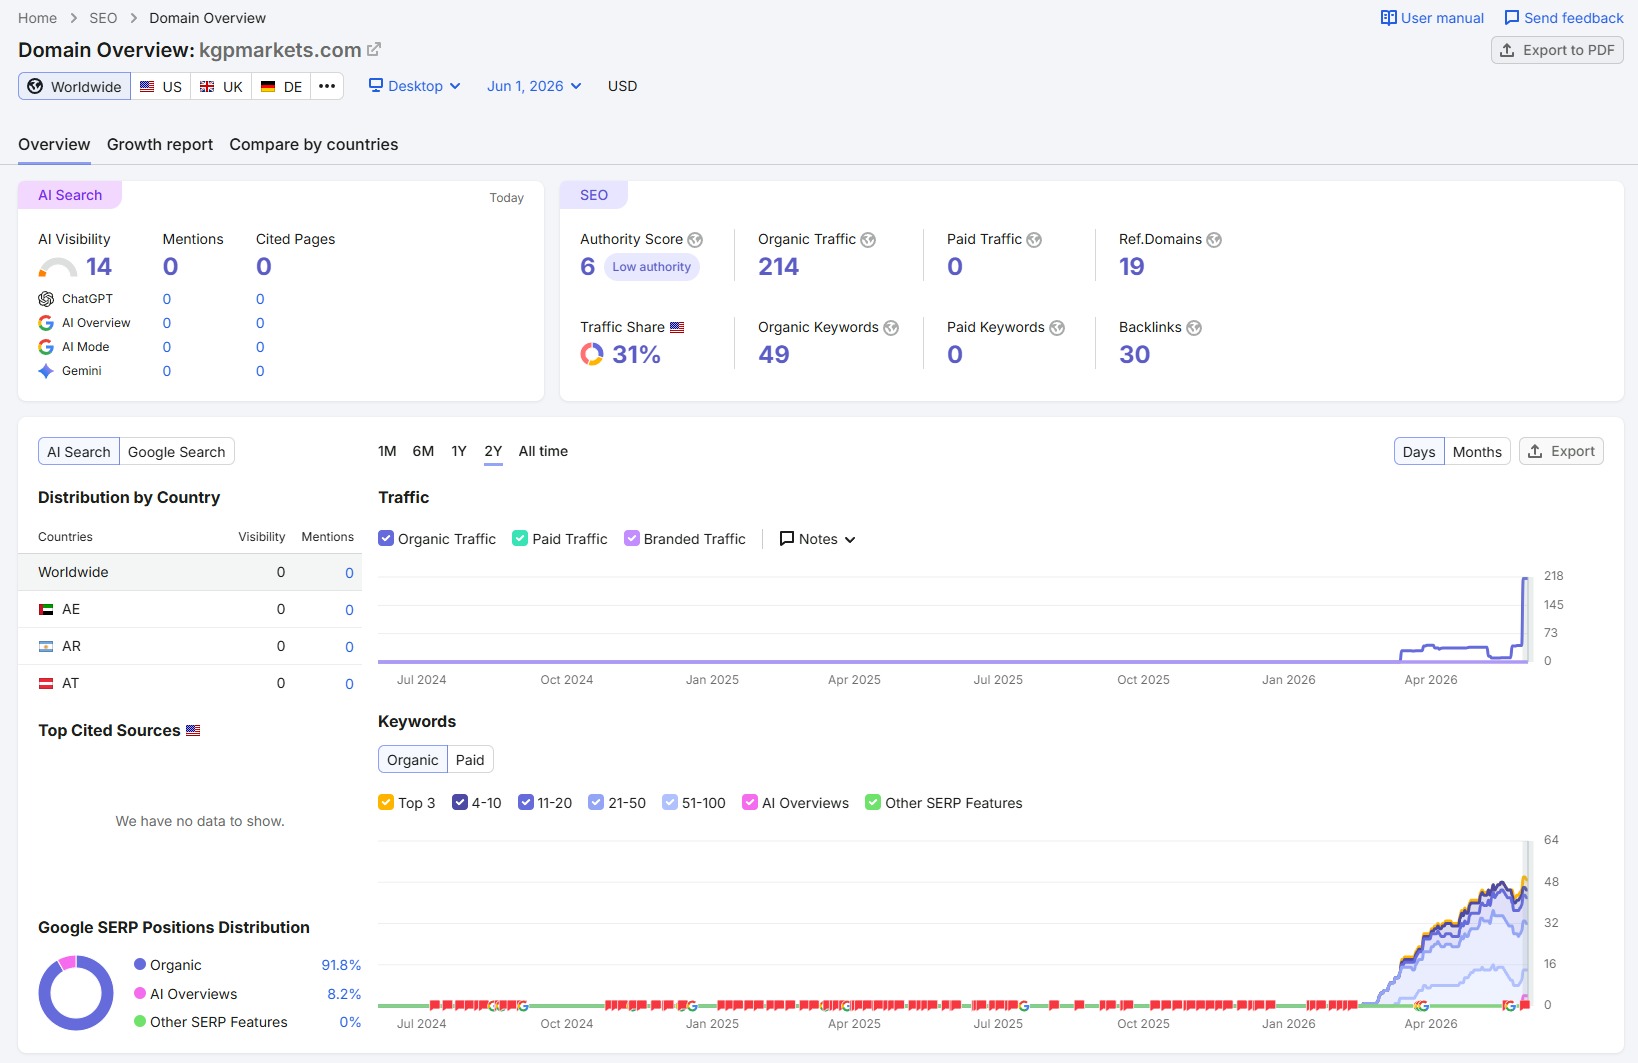This screenshot has height=1063, width=1638.
Task: Toggle the AI Overviews keywords checkbox
Action: tap(750, 802)
